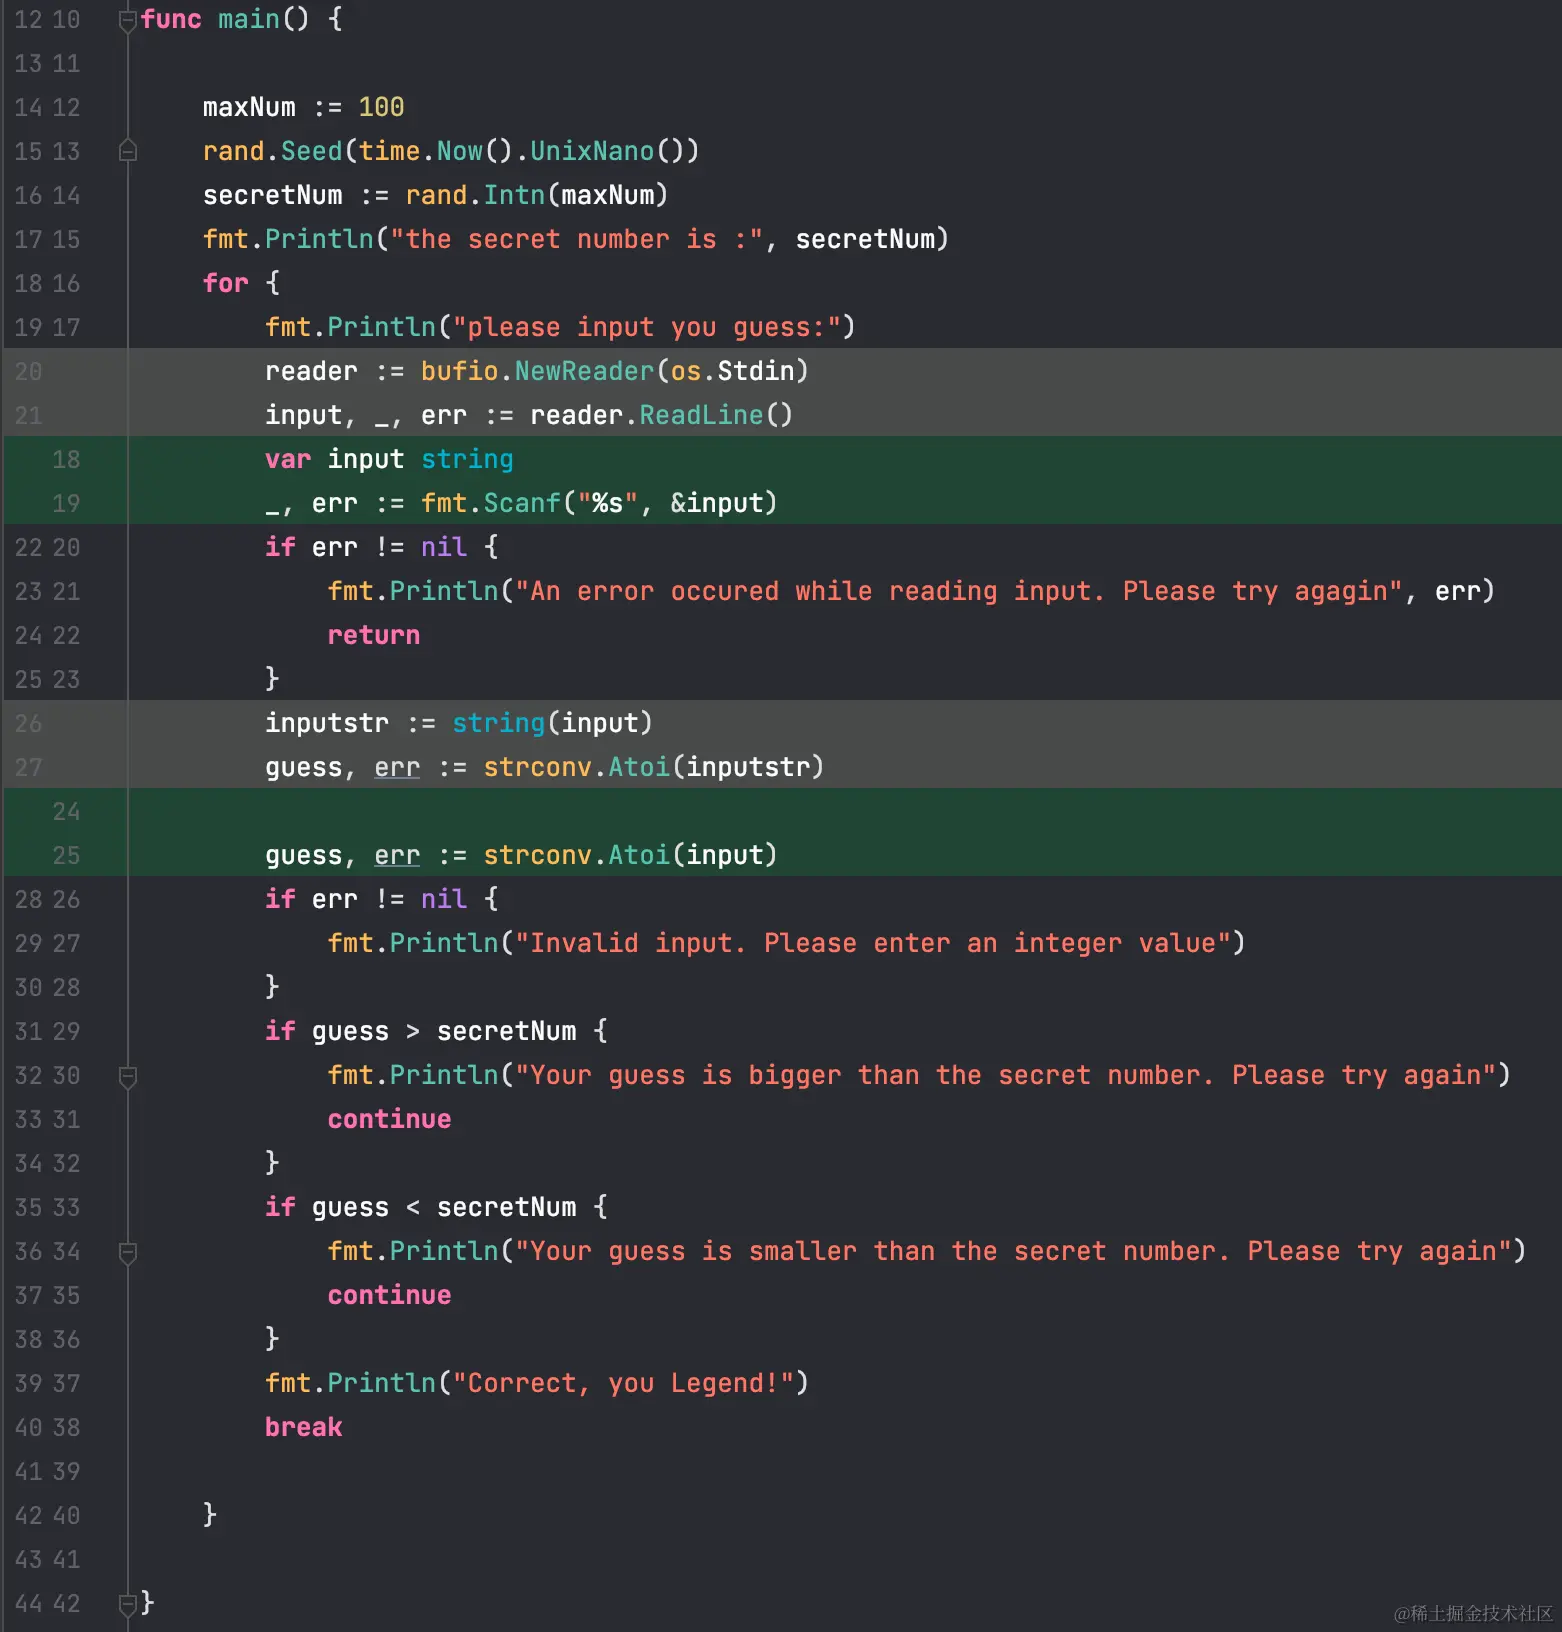Click gutter line numbers '12 10'

pos(47,19)
